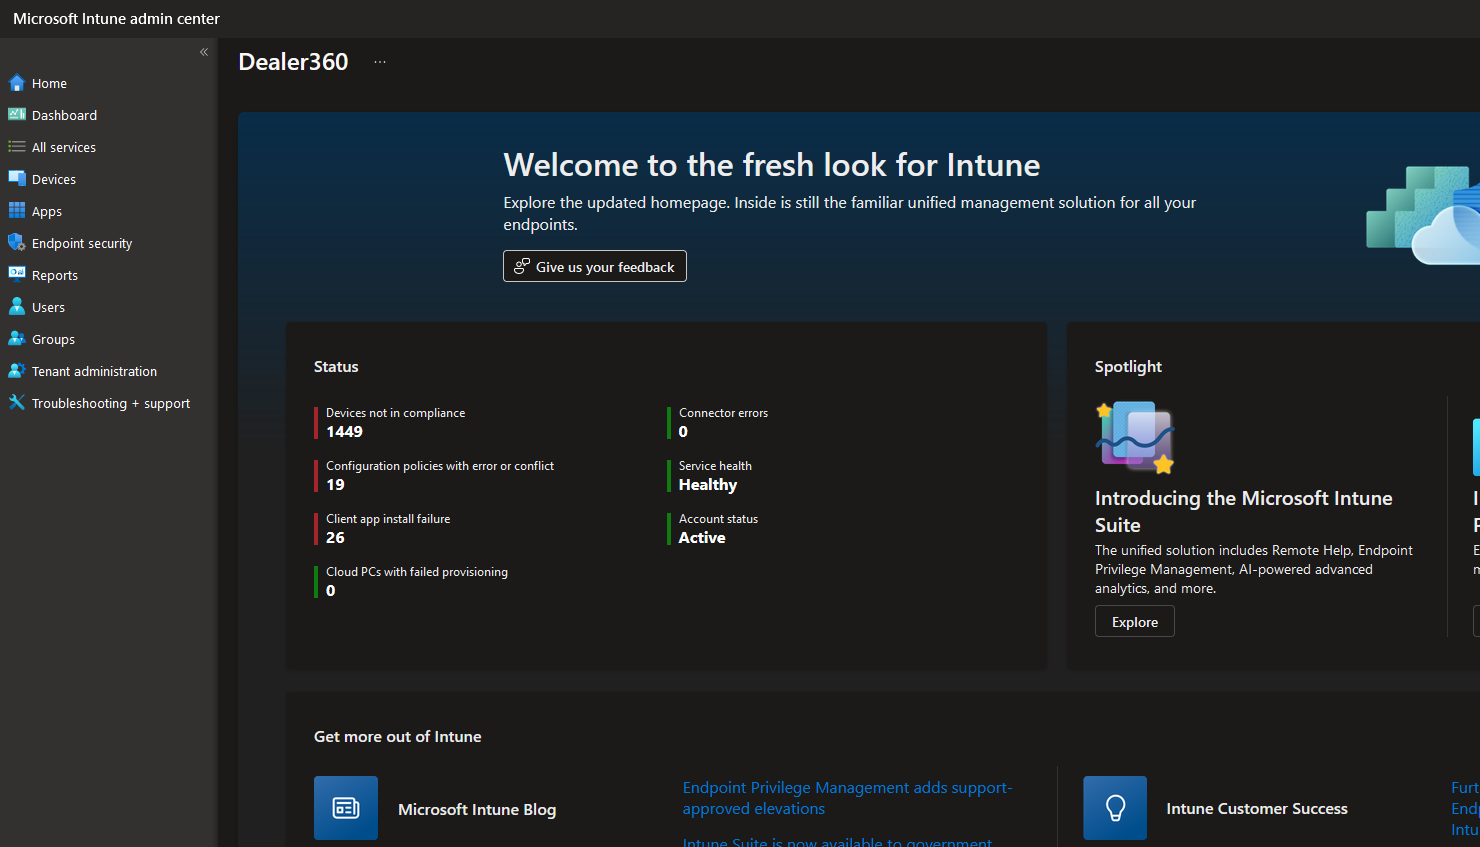Click the Microsoft Intune Blog news icon
Image resolution: width=1480 pixels, height=847 pixels.
(346, 808)
